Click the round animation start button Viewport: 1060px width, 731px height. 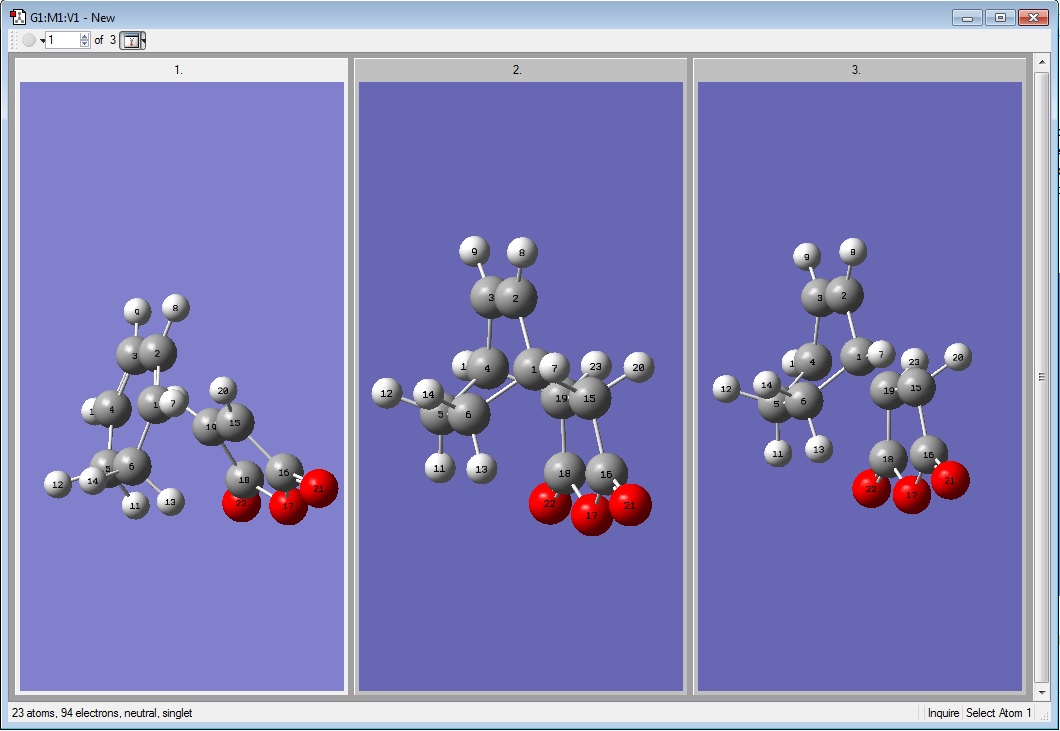tap(29, 41)
